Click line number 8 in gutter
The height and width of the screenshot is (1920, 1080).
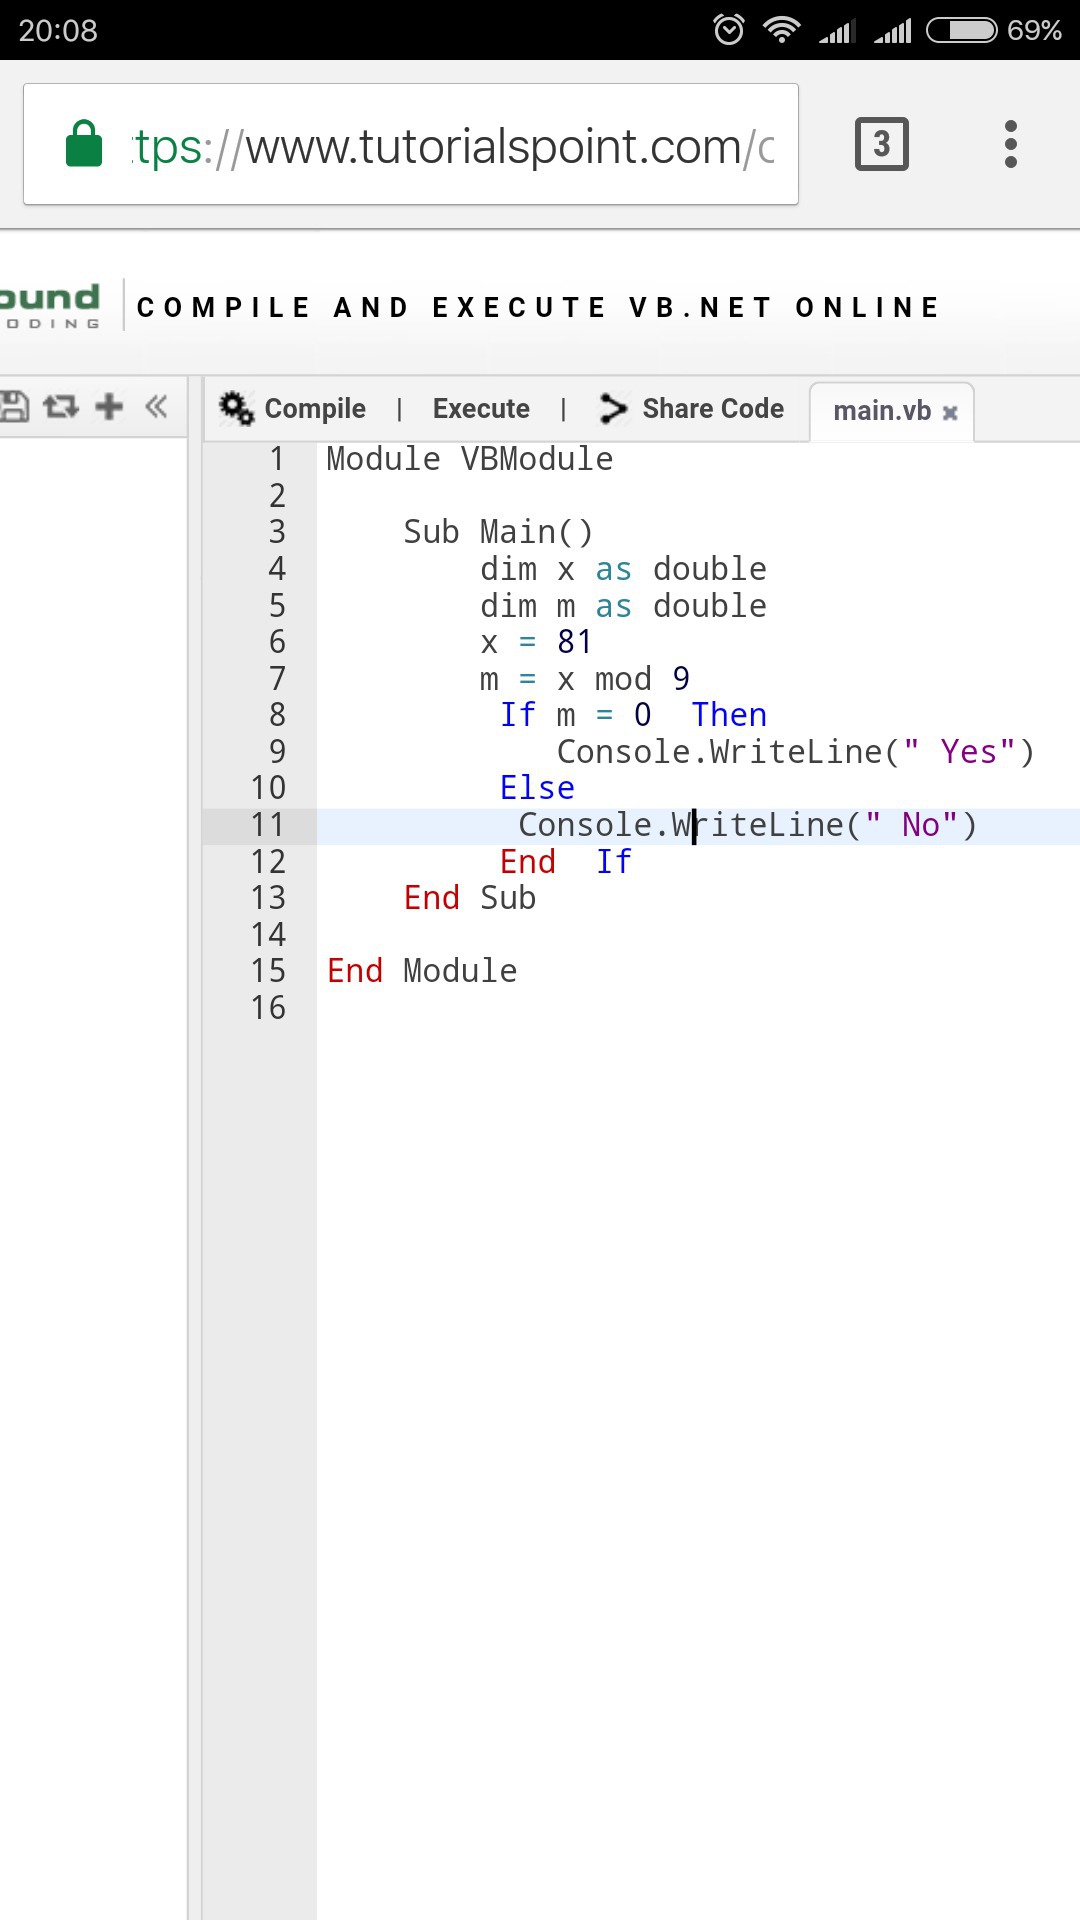click(277, 715)
